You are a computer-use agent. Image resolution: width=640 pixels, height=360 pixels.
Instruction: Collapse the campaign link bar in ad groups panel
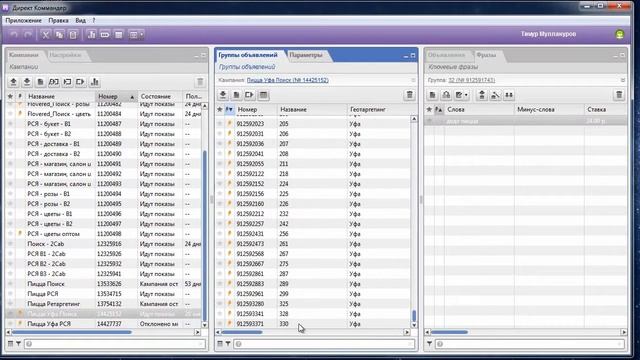pos(413,80)
